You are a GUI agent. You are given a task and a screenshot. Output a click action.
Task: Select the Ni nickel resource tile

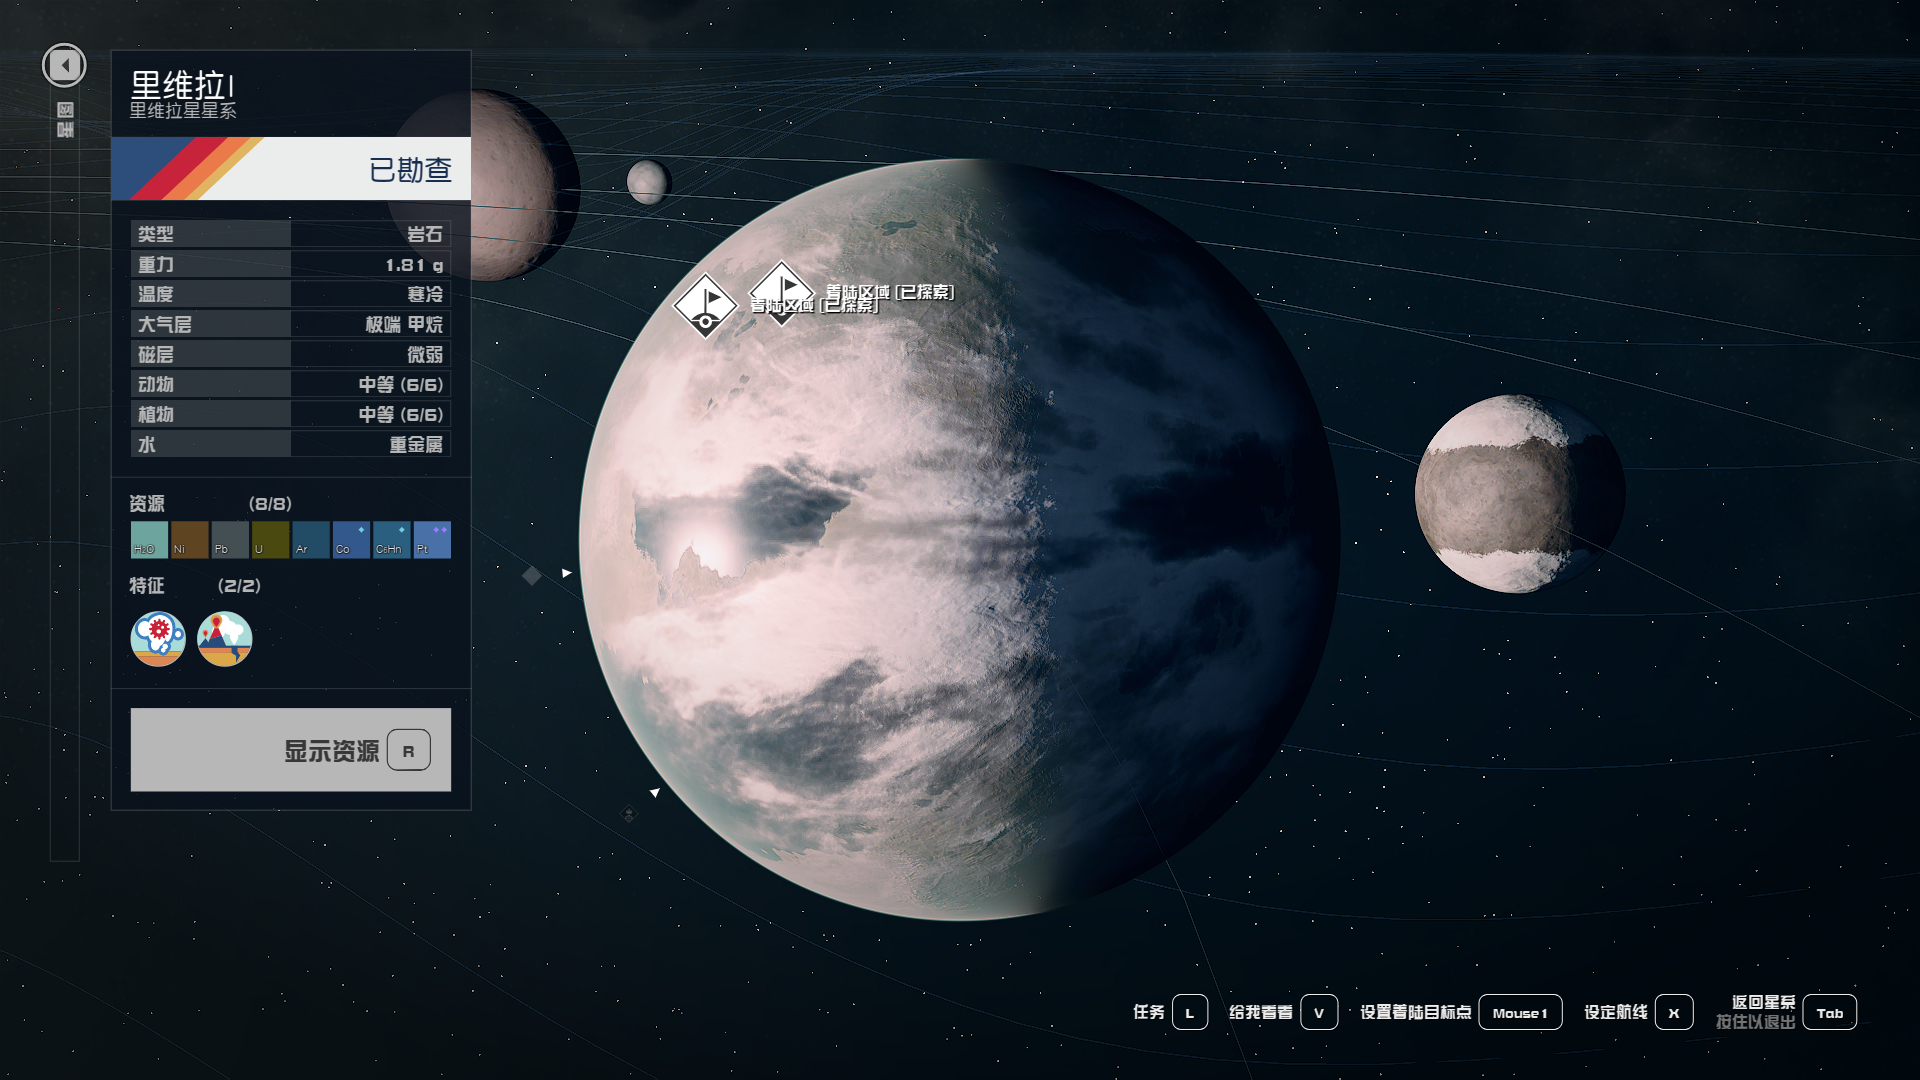point(189,540)
